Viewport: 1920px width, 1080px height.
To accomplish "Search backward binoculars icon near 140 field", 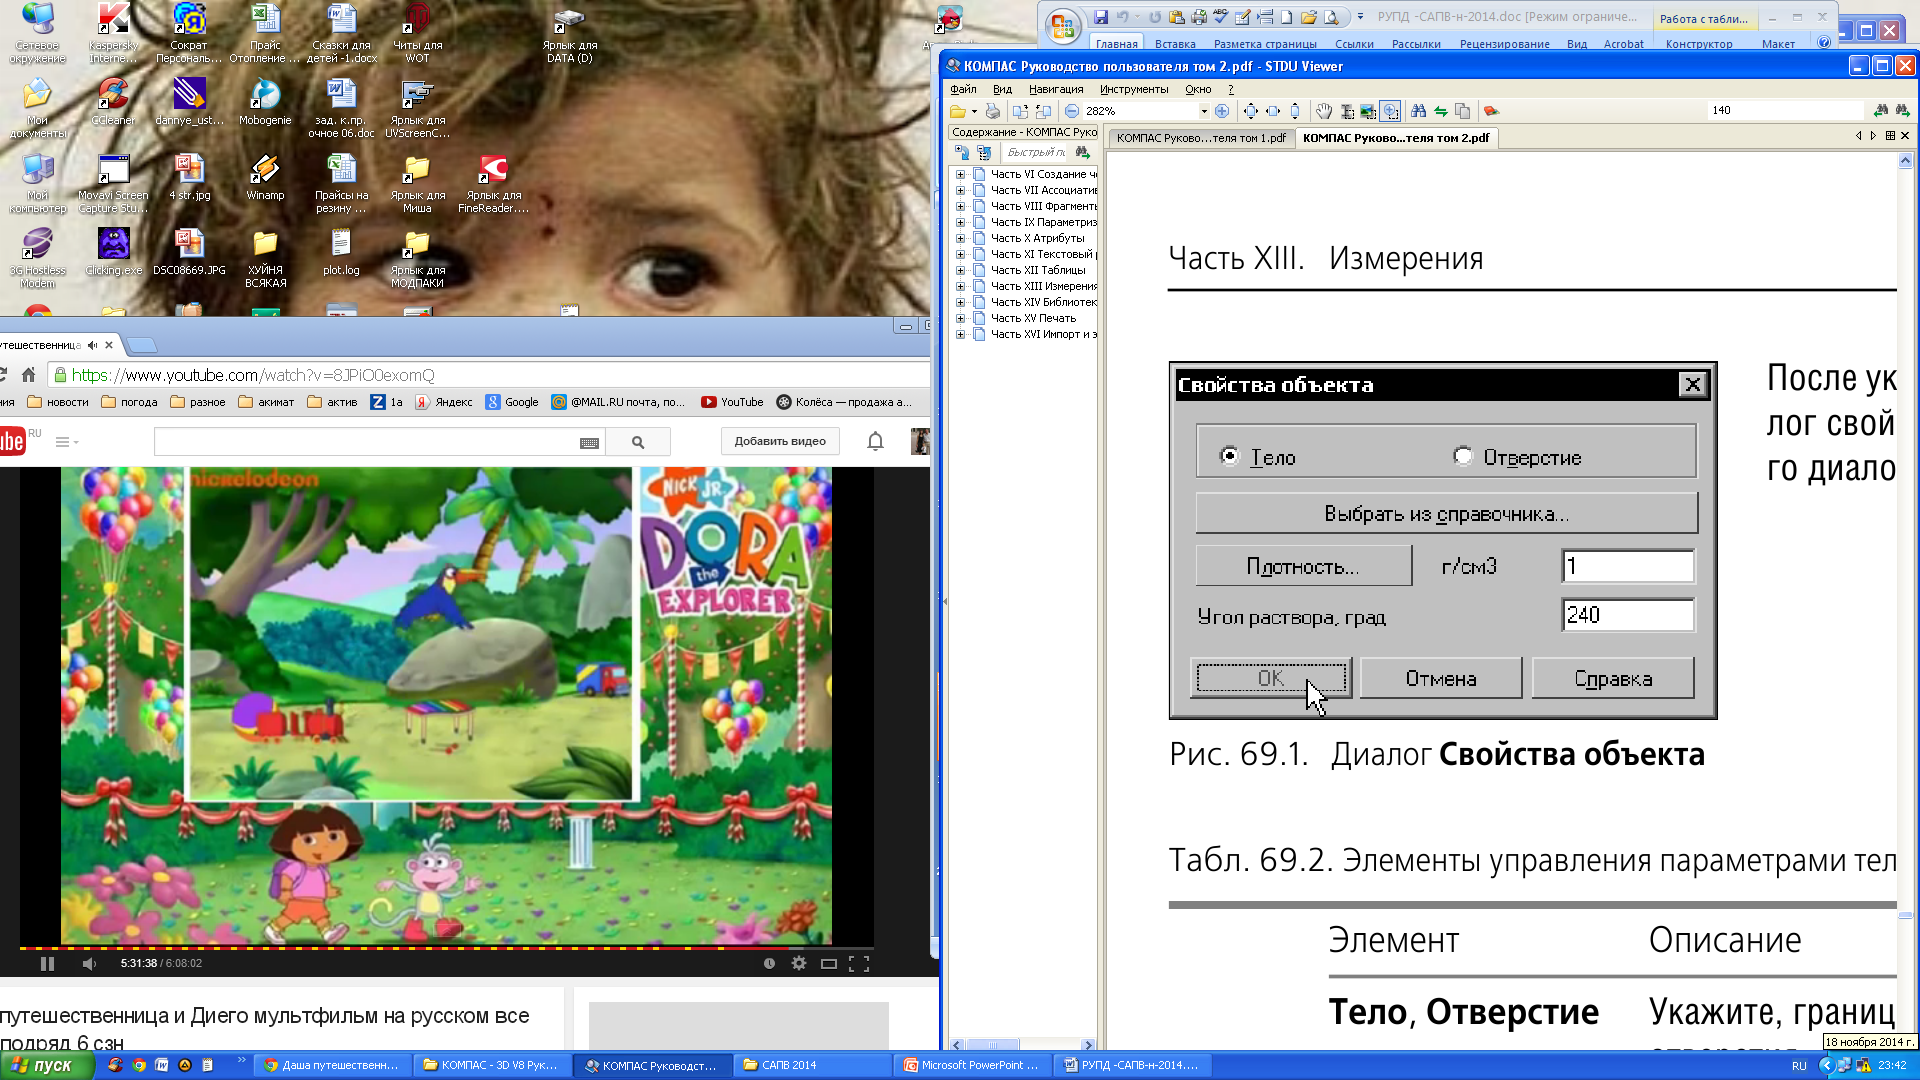I will pos(1881,110).
